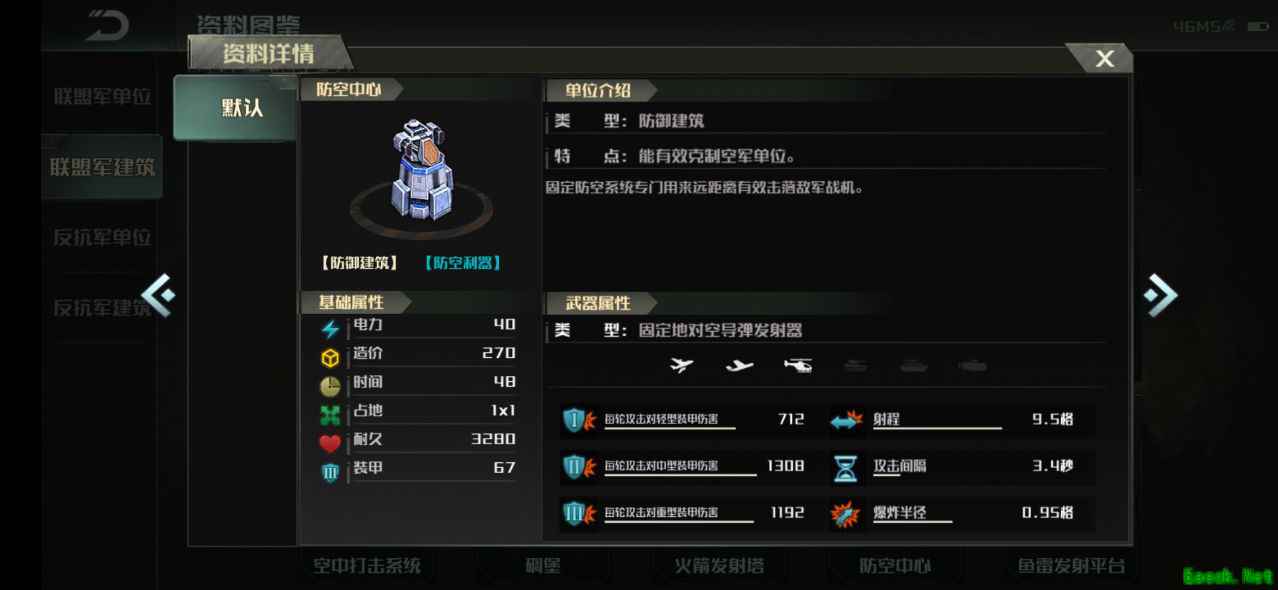Click the lightning bolt 电力 icon
Viewport: 1278px width, 590px height.
point(330,329)
